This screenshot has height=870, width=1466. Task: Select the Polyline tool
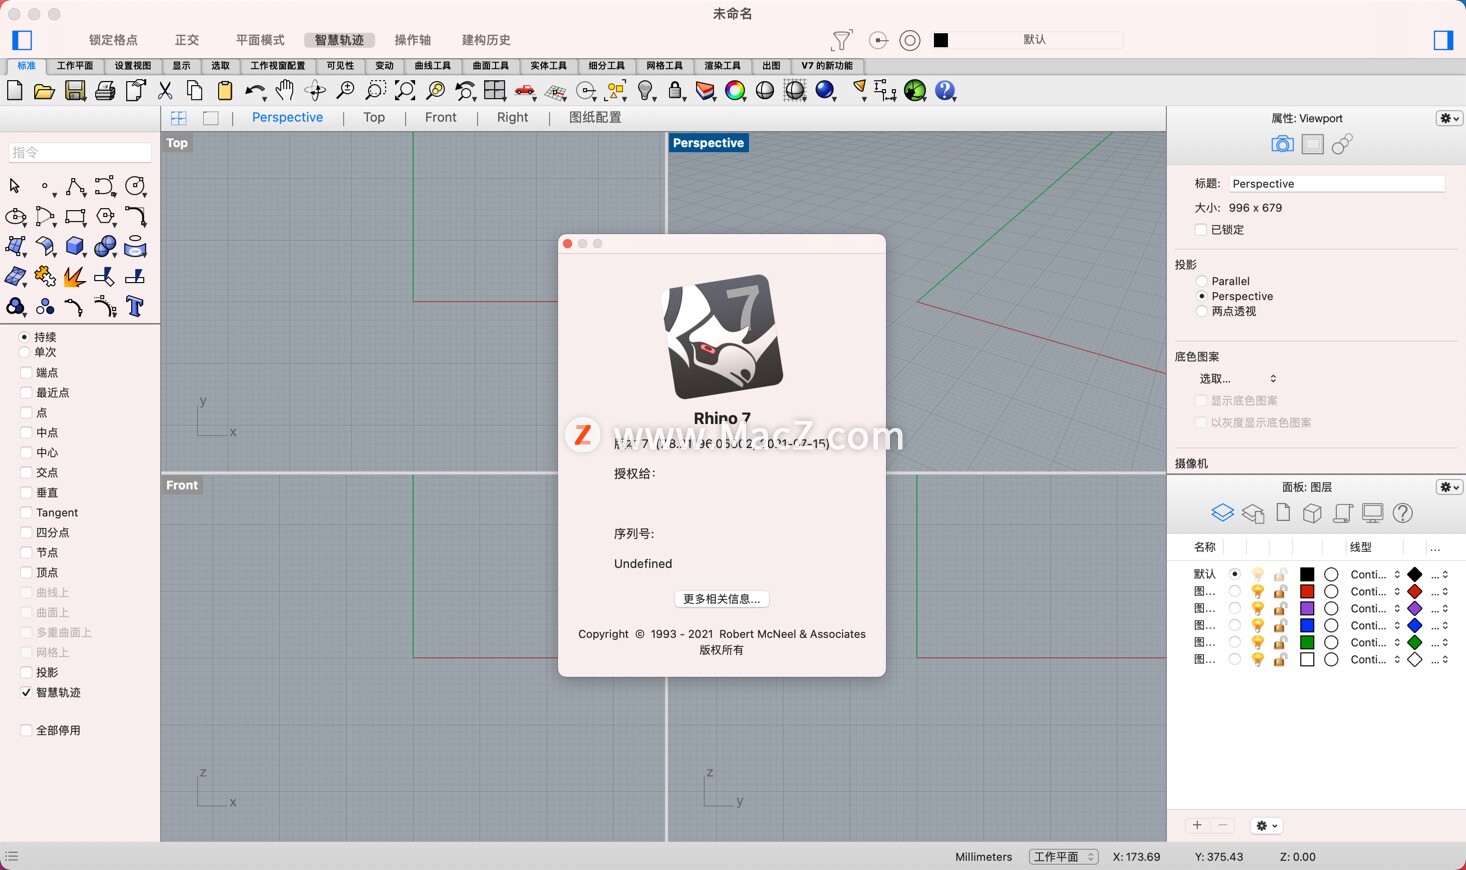click(75, 186)
